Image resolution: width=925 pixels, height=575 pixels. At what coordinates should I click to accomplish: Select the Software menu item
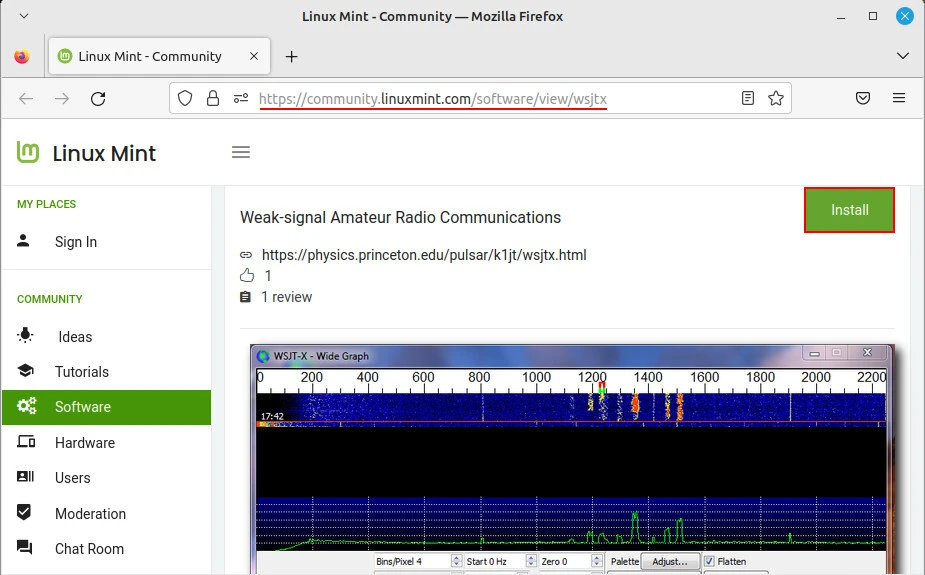pos(106,407)
